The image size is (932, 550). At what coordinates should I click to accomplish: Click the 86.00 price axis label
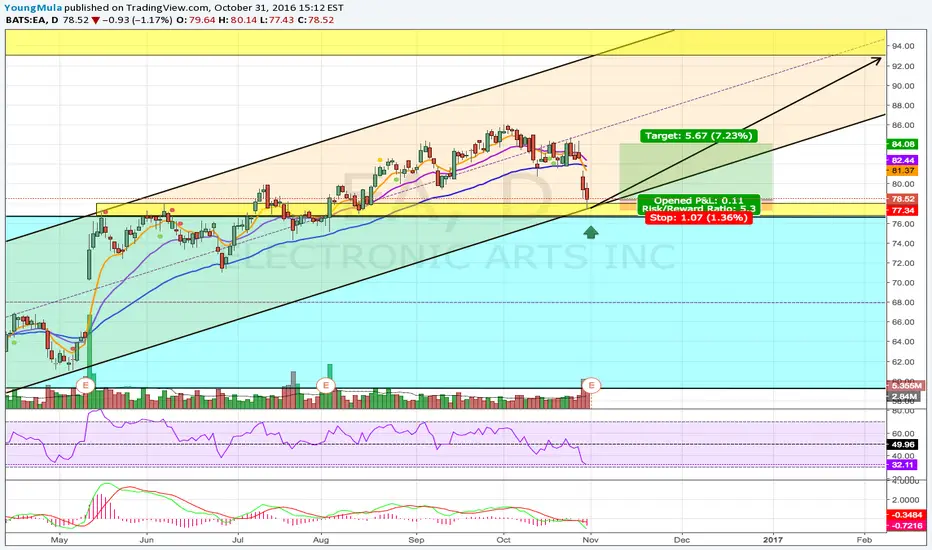(x=902, y=125)
